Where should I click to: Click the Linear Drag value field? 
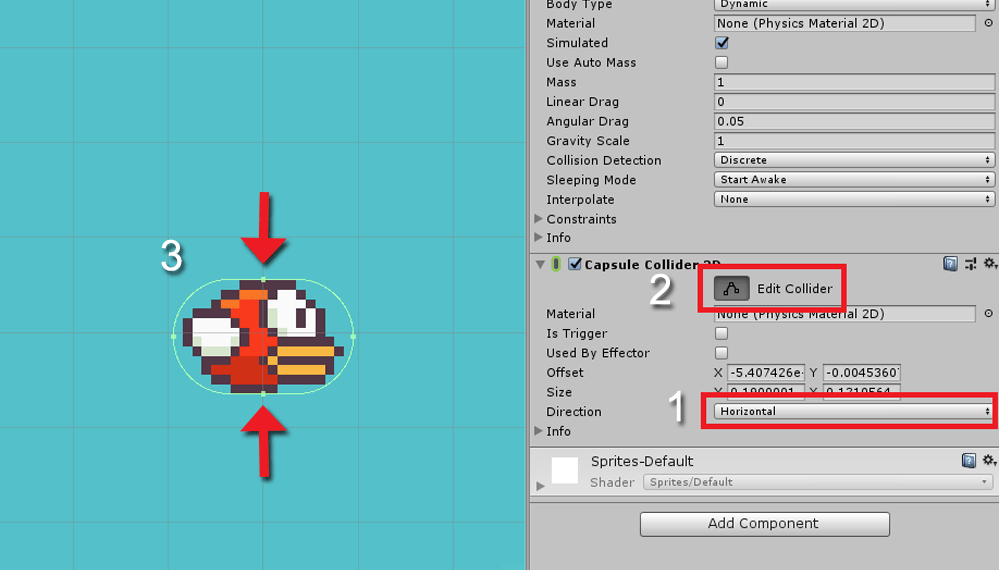tap(854, 102)
